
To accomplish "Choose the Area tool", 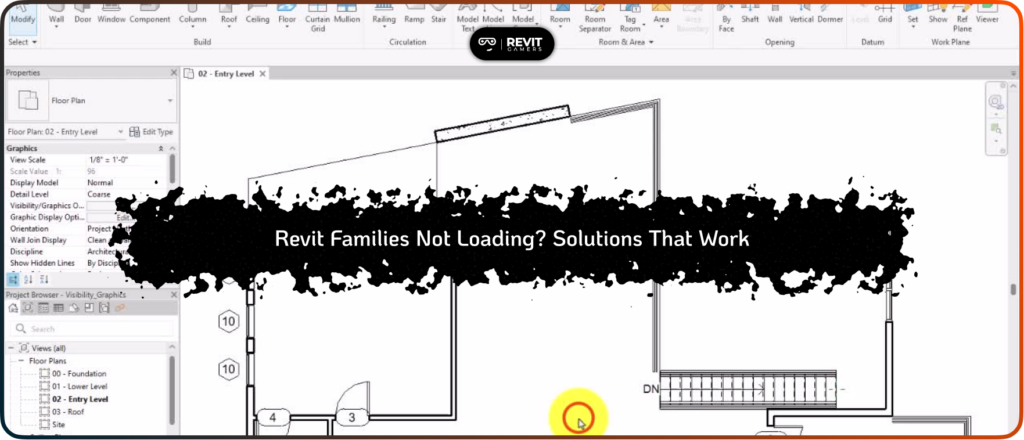I will 661,14.
